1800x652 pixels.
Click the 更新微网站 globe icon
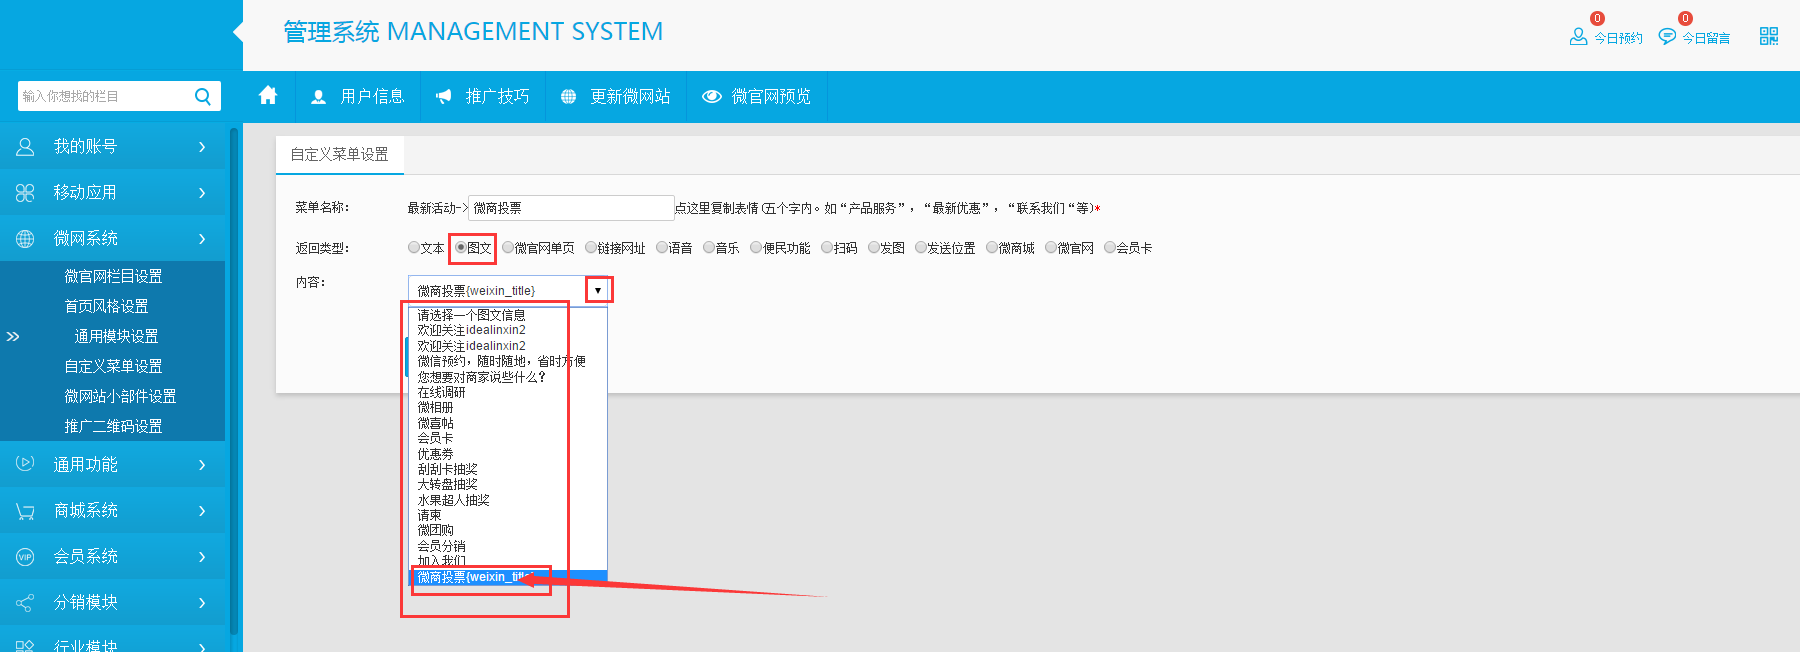click(x=568, y=97)
